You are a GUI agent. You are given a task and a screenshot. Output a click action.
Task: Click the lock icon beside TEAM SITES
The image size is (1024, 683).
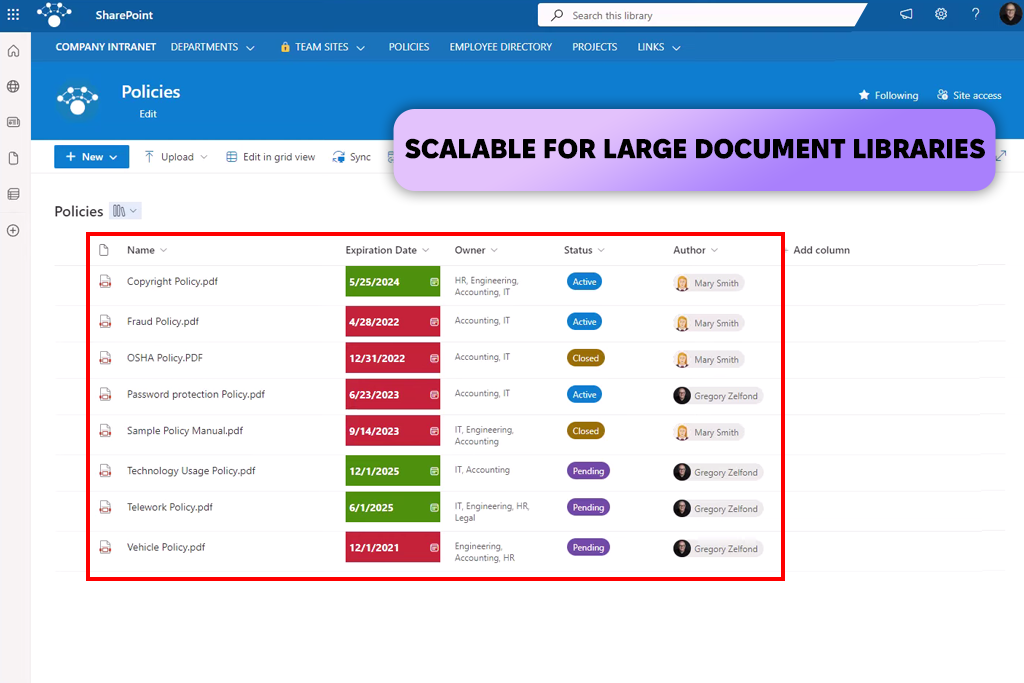pos(285,47)
